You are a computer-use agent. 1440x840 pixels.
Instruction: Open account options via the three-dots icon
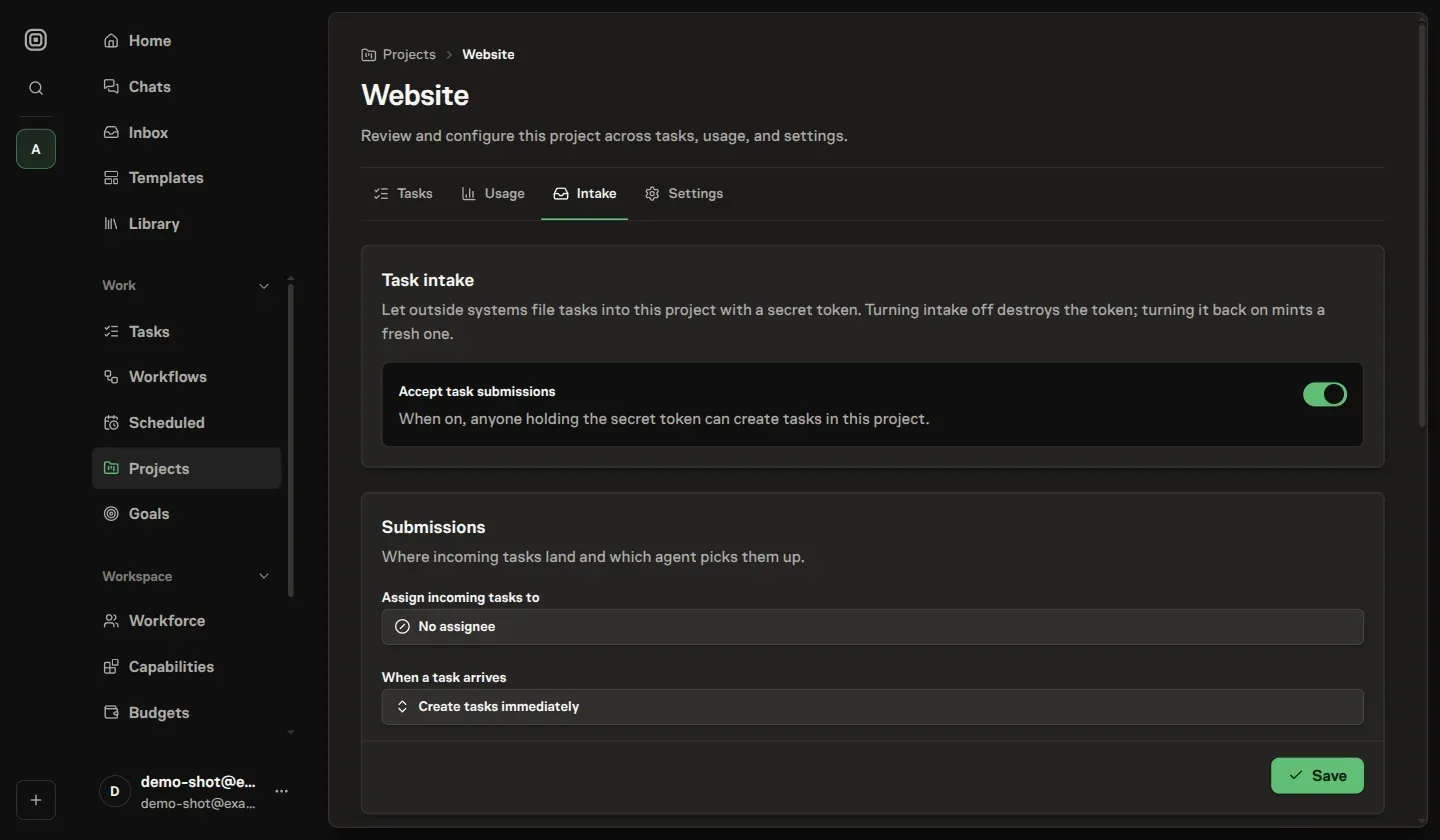click(282, 791)
